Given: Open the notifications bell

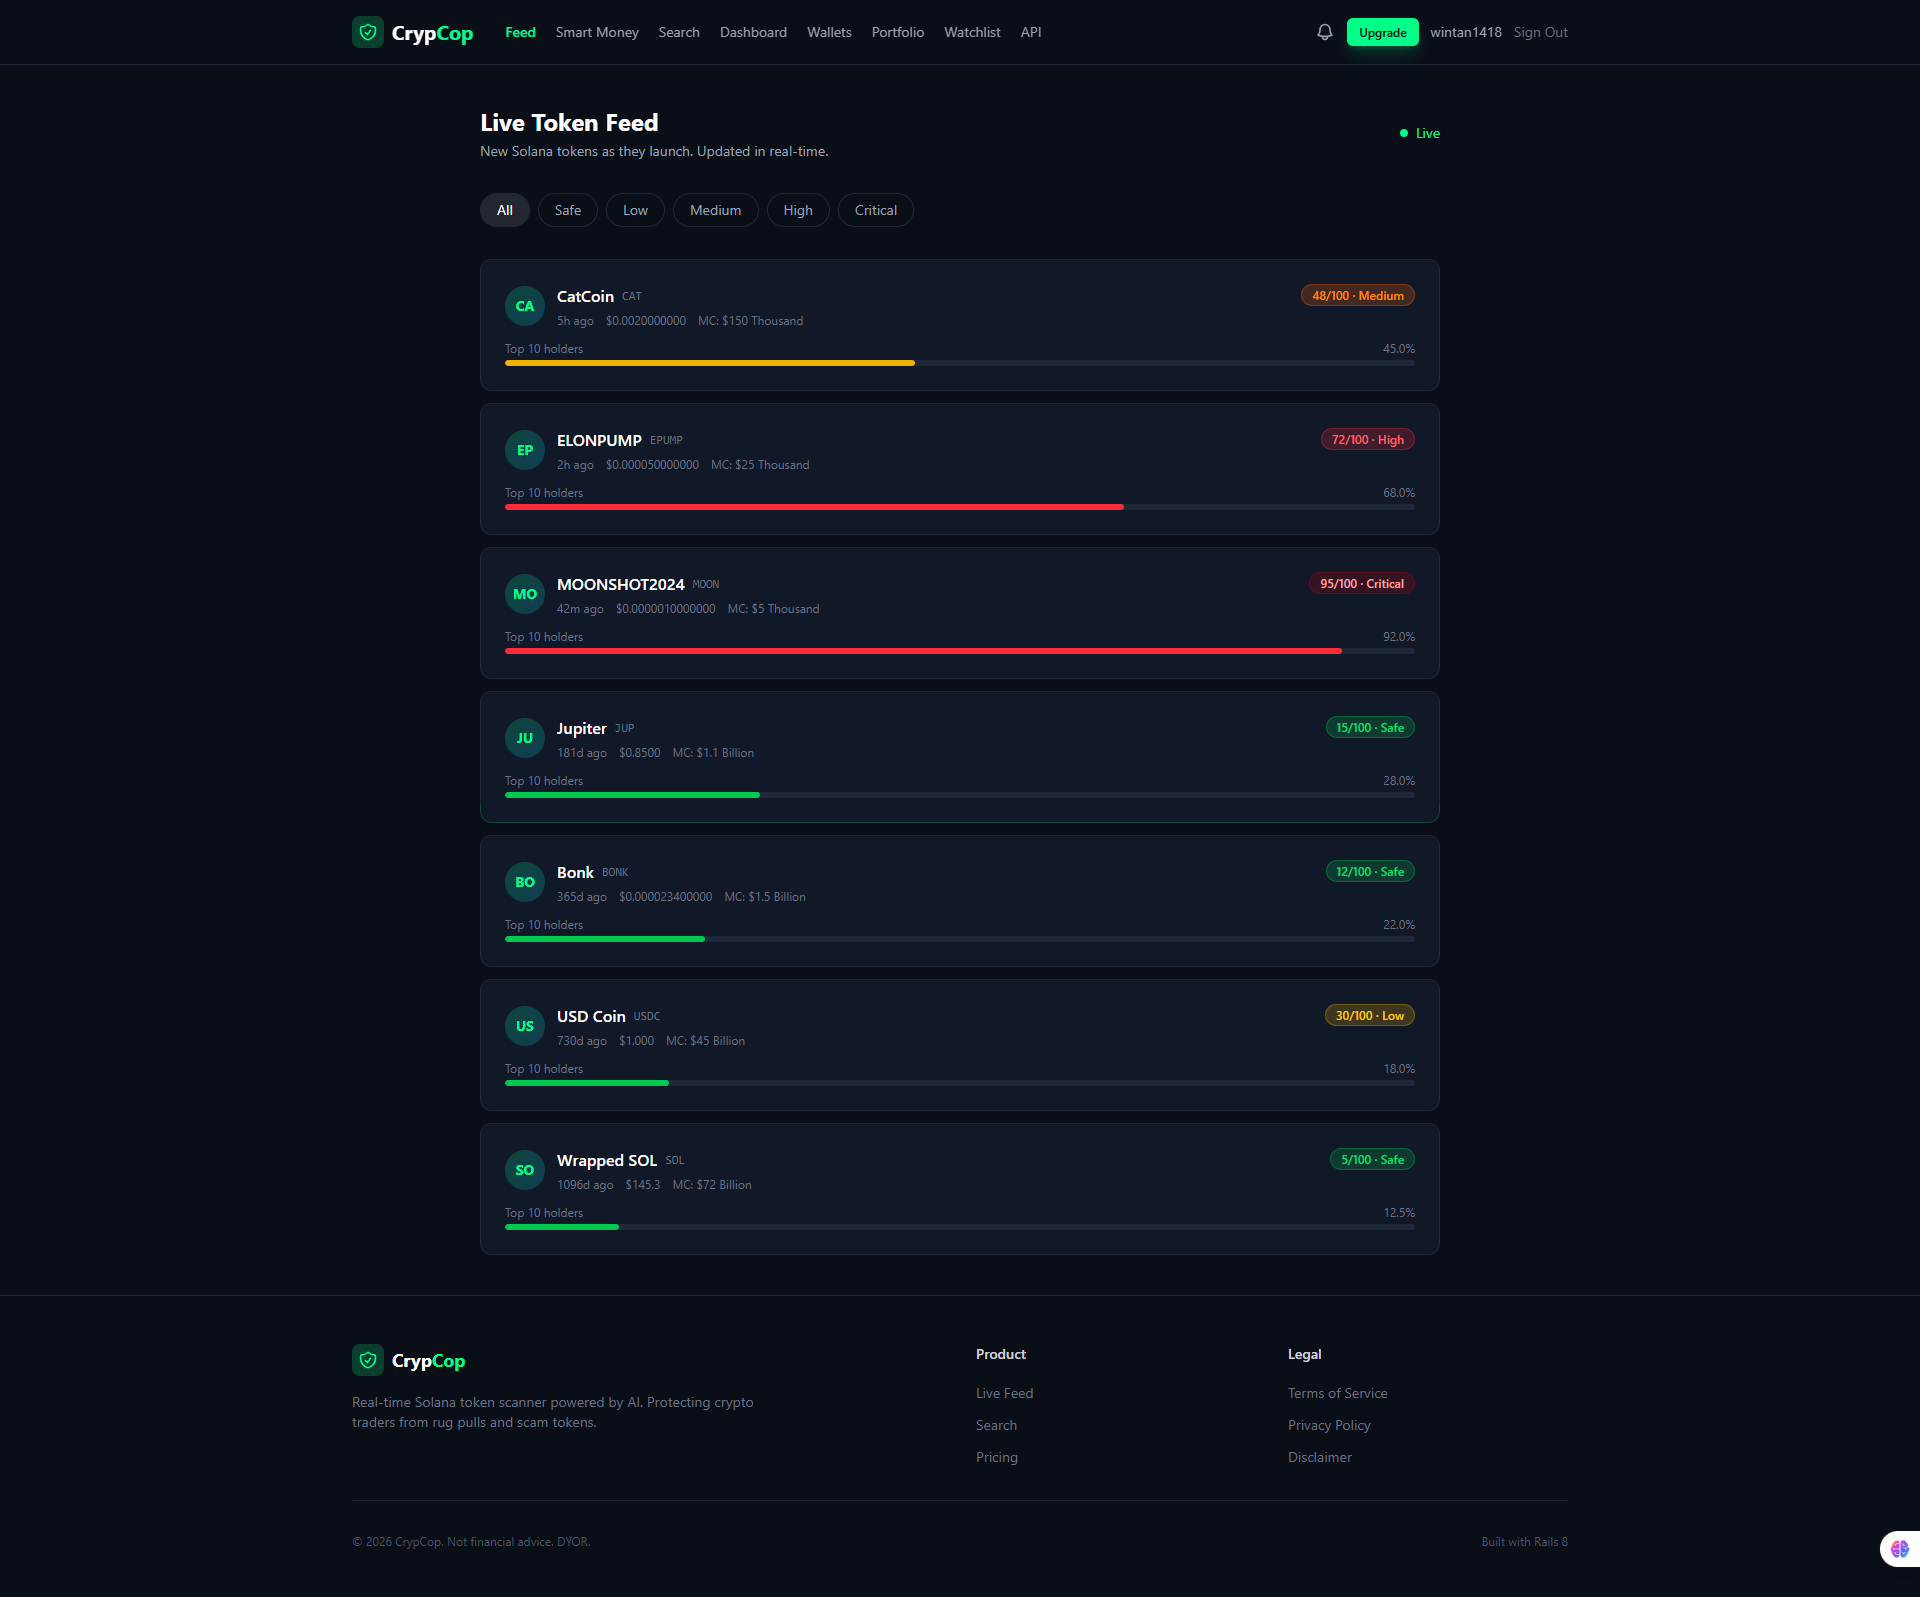Looking at the screenshot, I should click(1325, 32).
